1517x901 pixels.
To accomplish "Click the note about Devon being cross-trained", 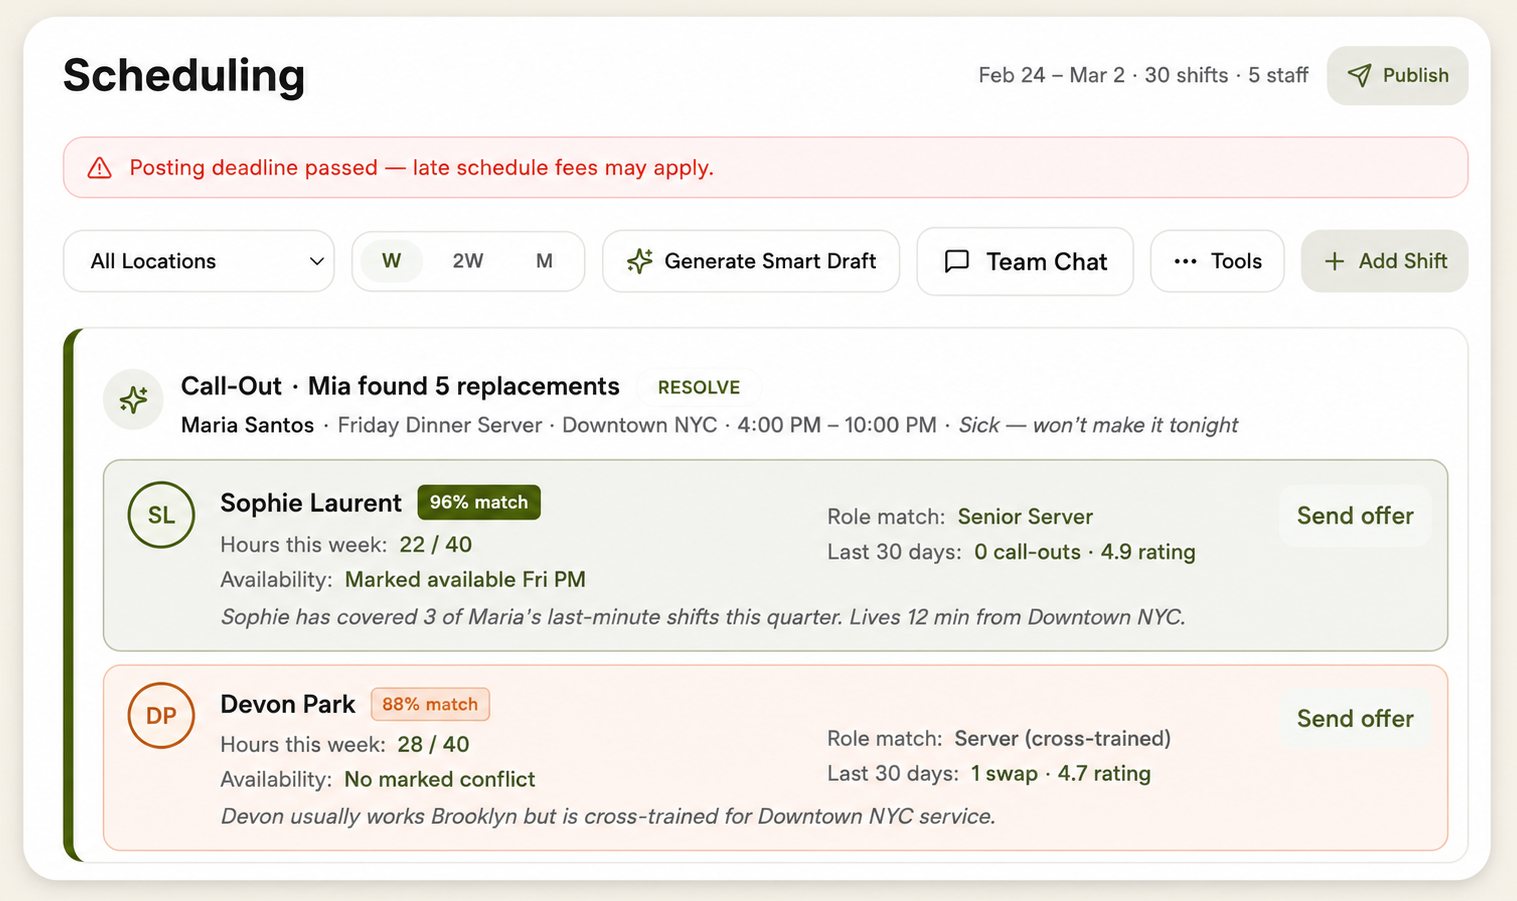I will point(608,817).
